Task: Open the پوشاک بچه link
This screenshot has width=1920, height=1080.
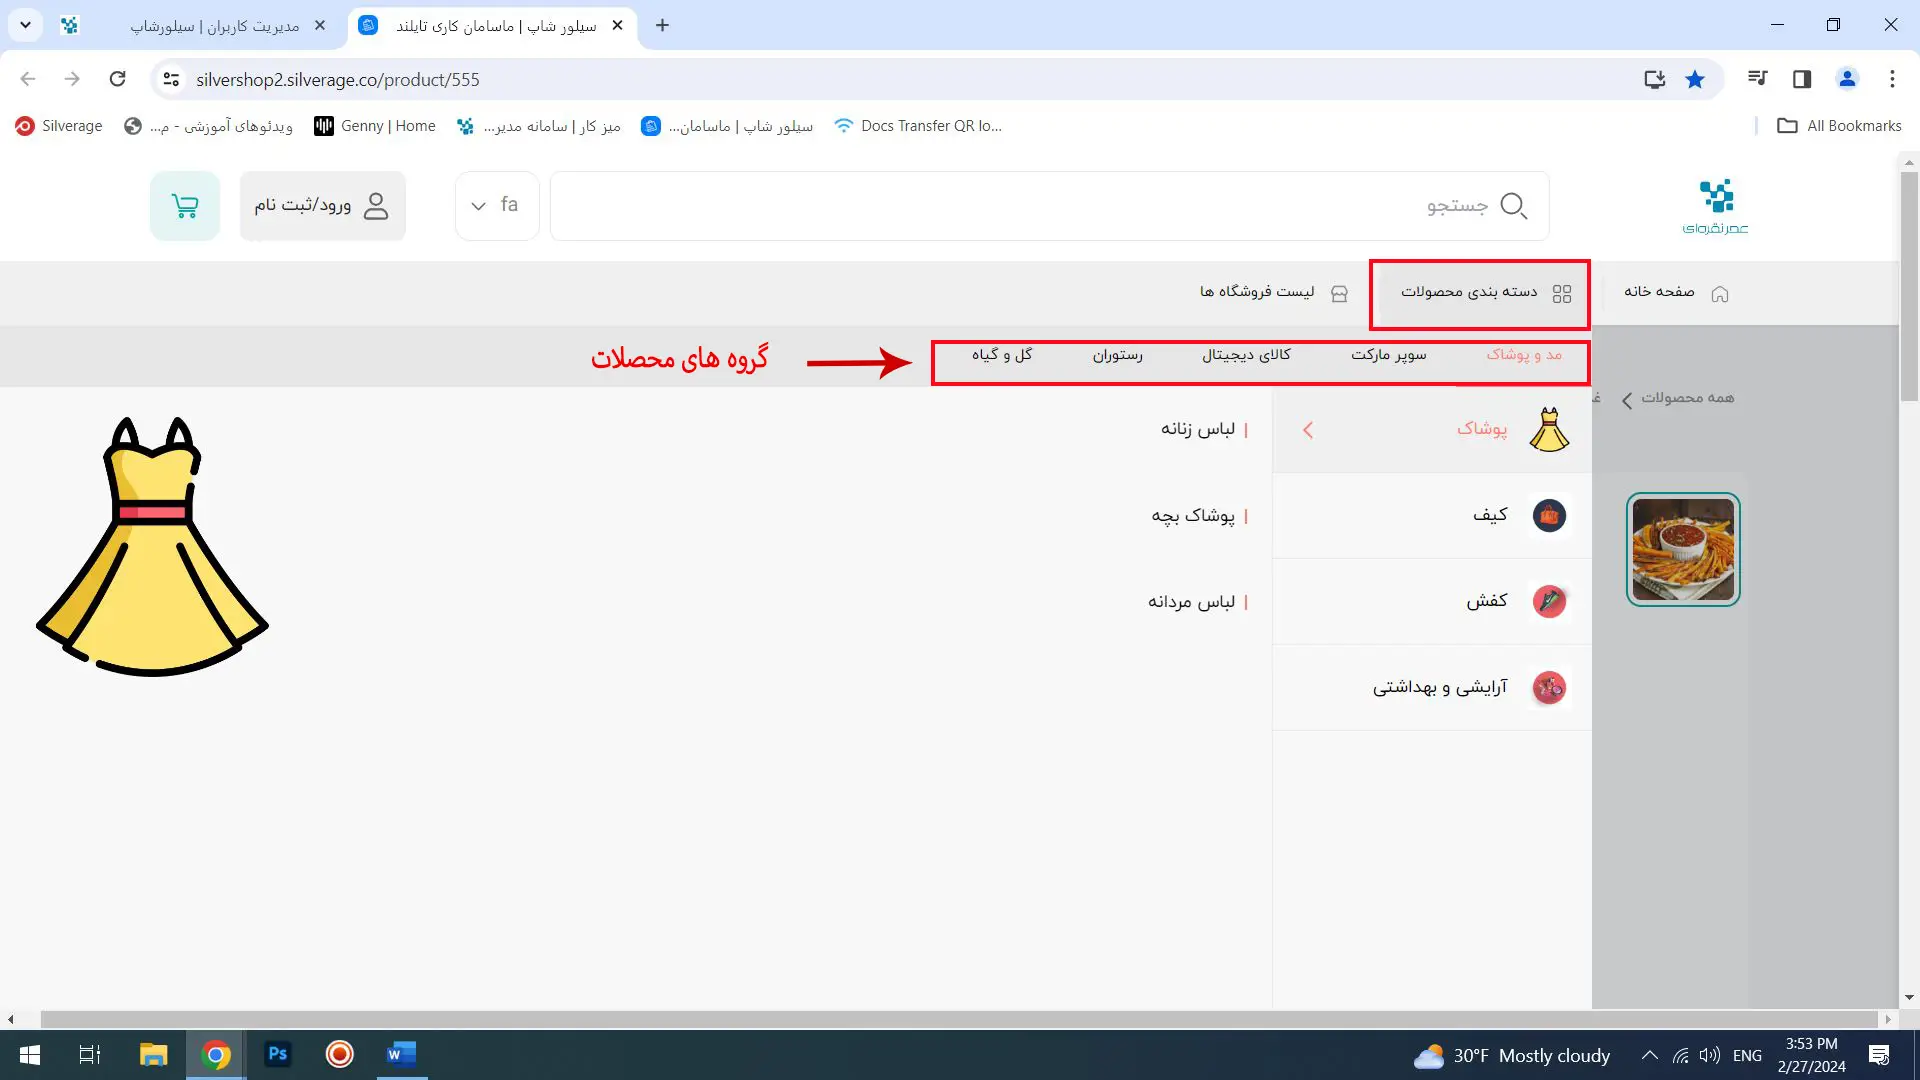Action: pyautogui.click(x=1193, y=516)
